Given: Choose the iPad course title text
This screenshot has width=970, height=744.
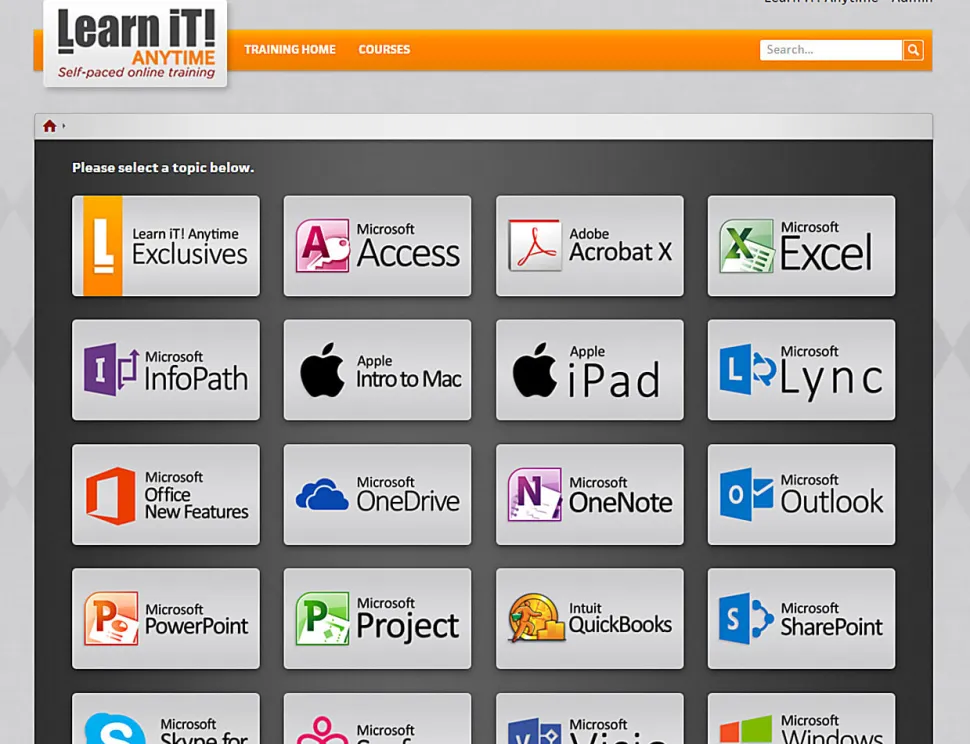Looking at the screenshot, I should [x=615, y=380].
